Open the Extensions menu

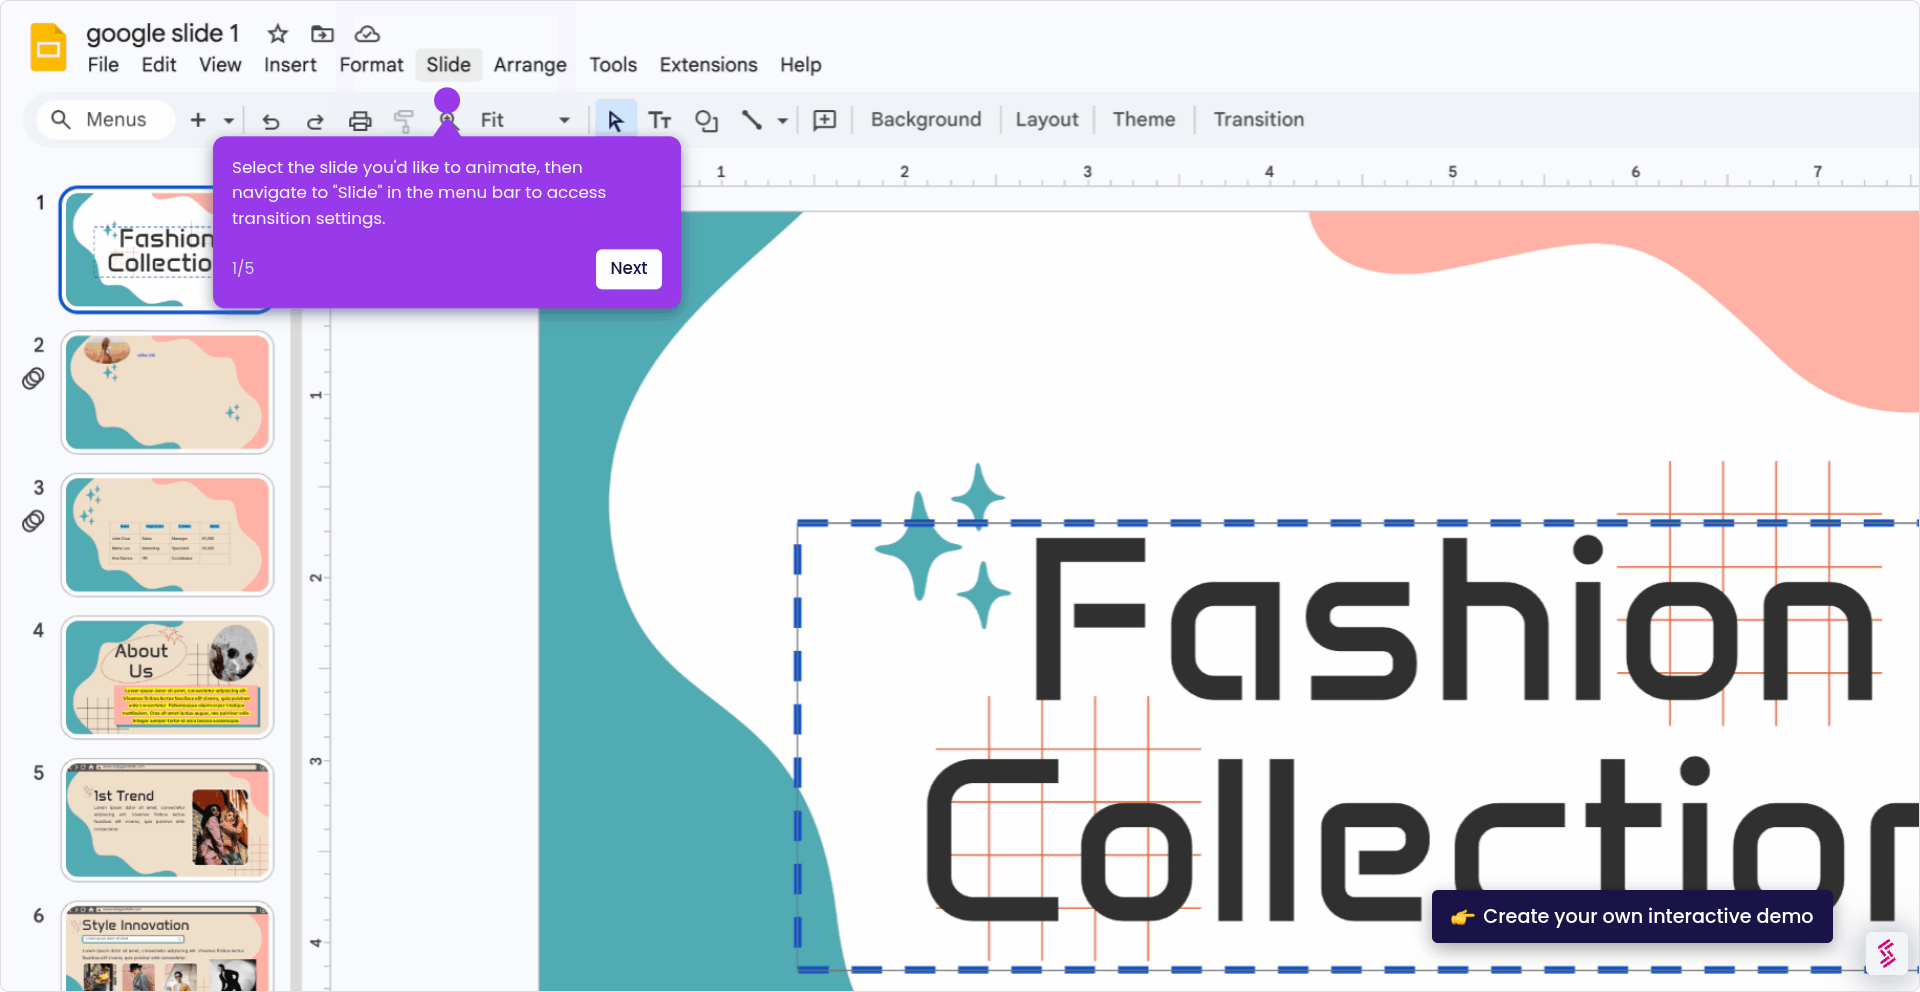tap(708, 65)
